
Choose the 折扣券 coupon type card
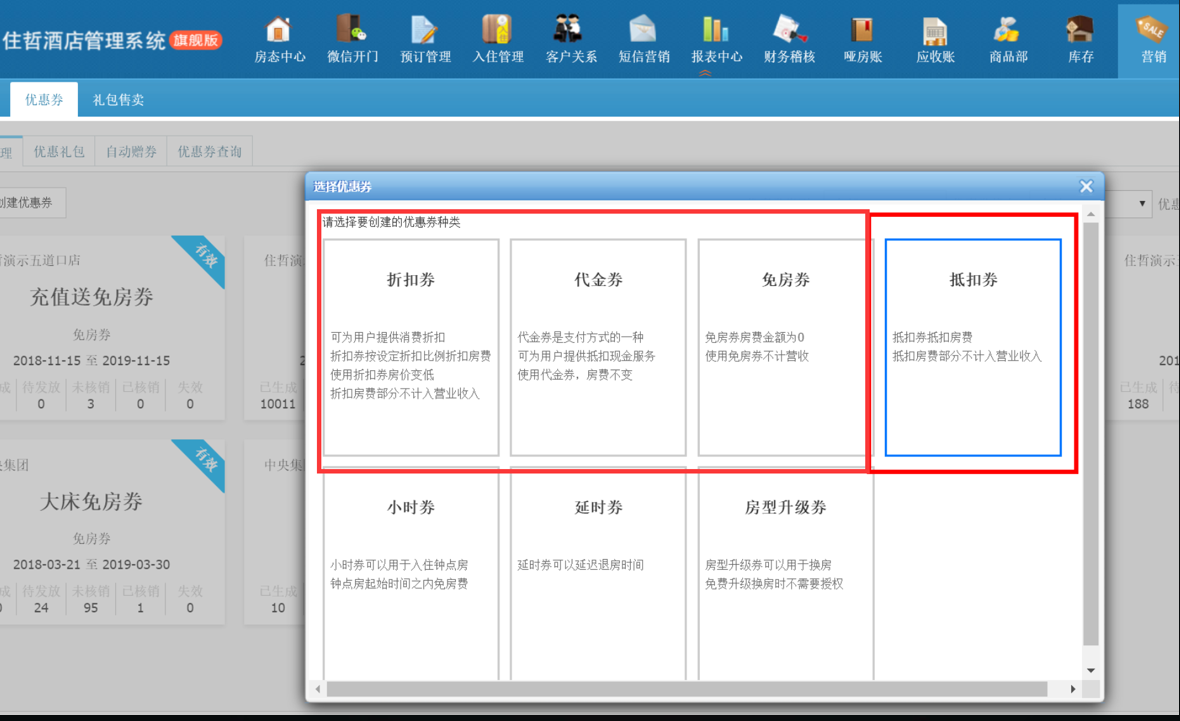click(x=411, y=347)
